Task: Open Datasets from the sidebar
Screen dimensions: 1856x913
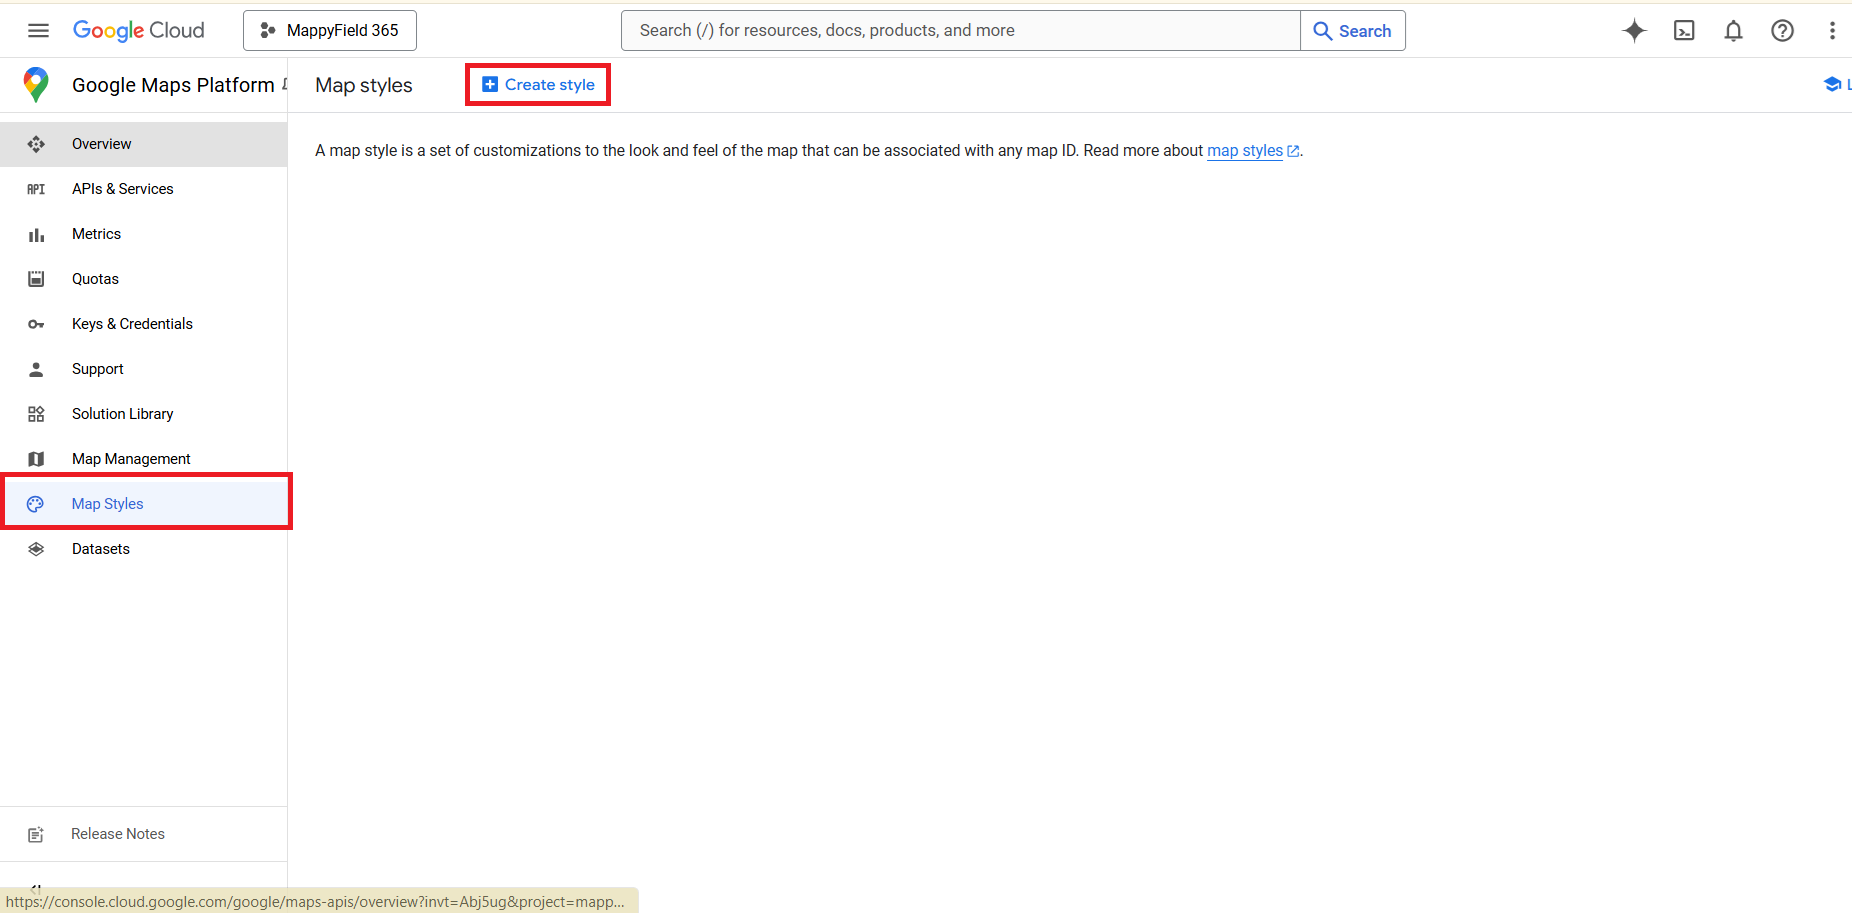Action: click(x=100, y=549)
